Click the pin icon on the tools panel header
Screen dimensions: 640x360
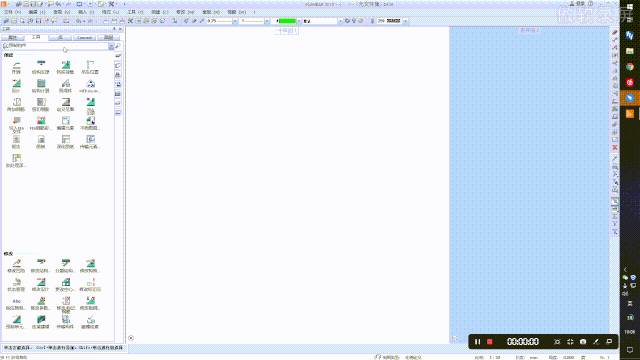point(114,29)
